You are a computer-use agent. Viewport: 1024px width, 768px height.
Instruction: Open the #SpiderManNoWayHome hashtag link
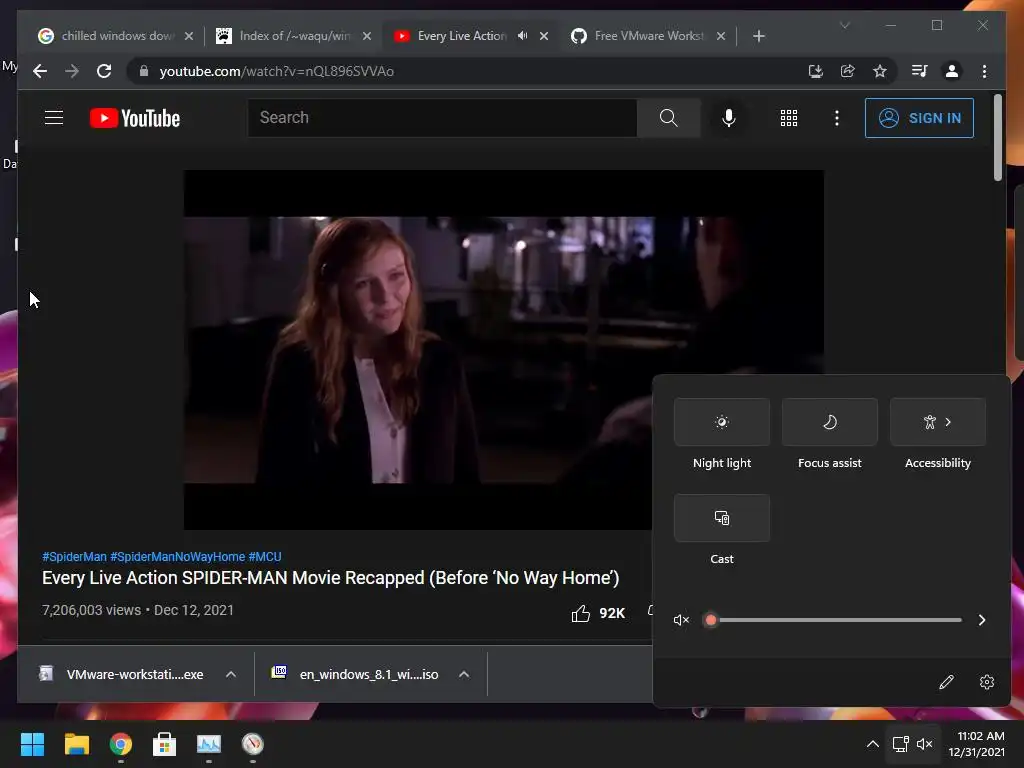[177, 556]
